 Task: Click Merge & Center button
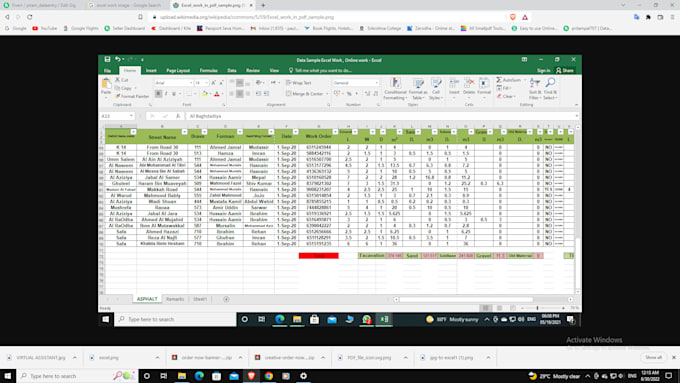(x=307, y=94)
